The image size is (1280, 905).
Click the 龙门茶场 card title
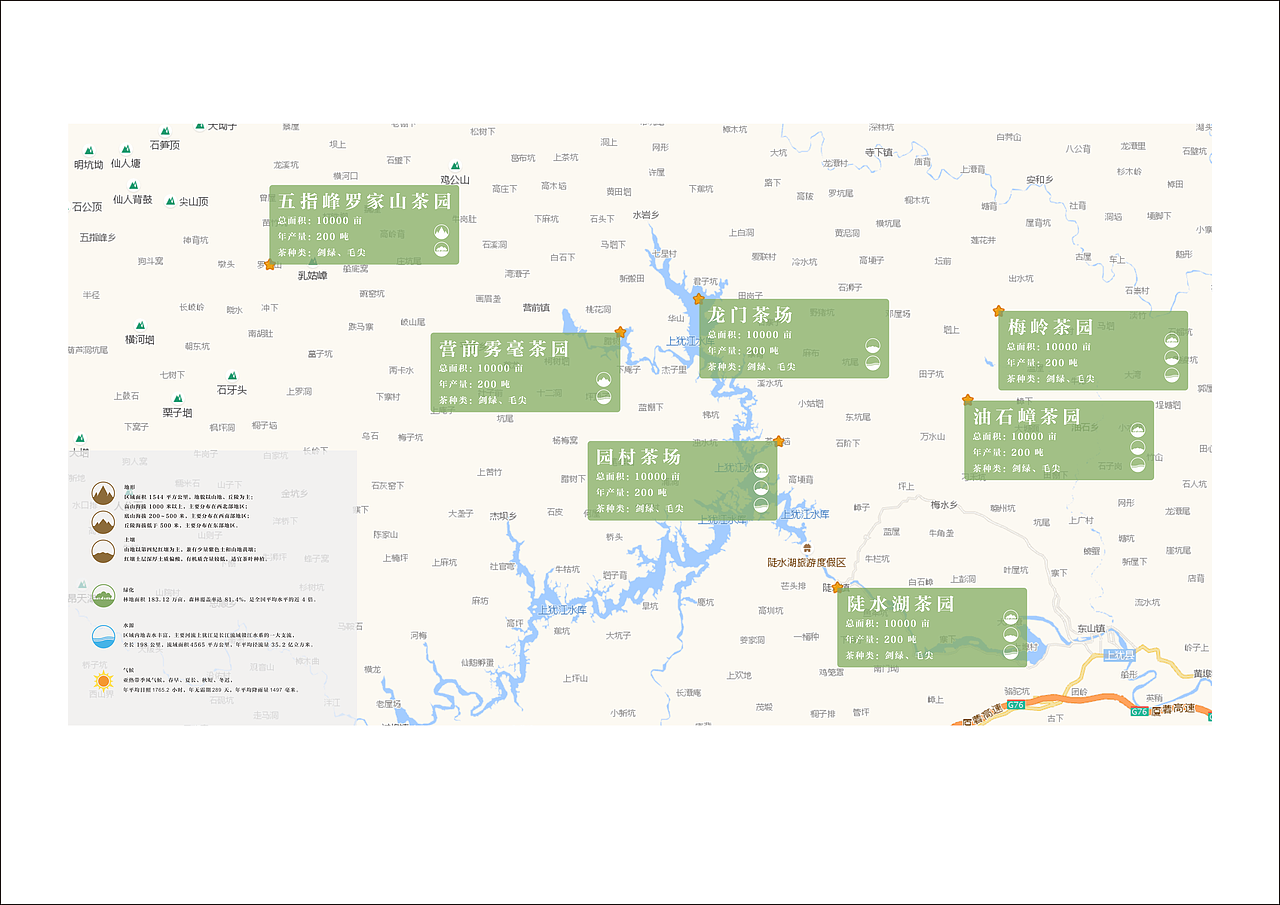[750, 314]
